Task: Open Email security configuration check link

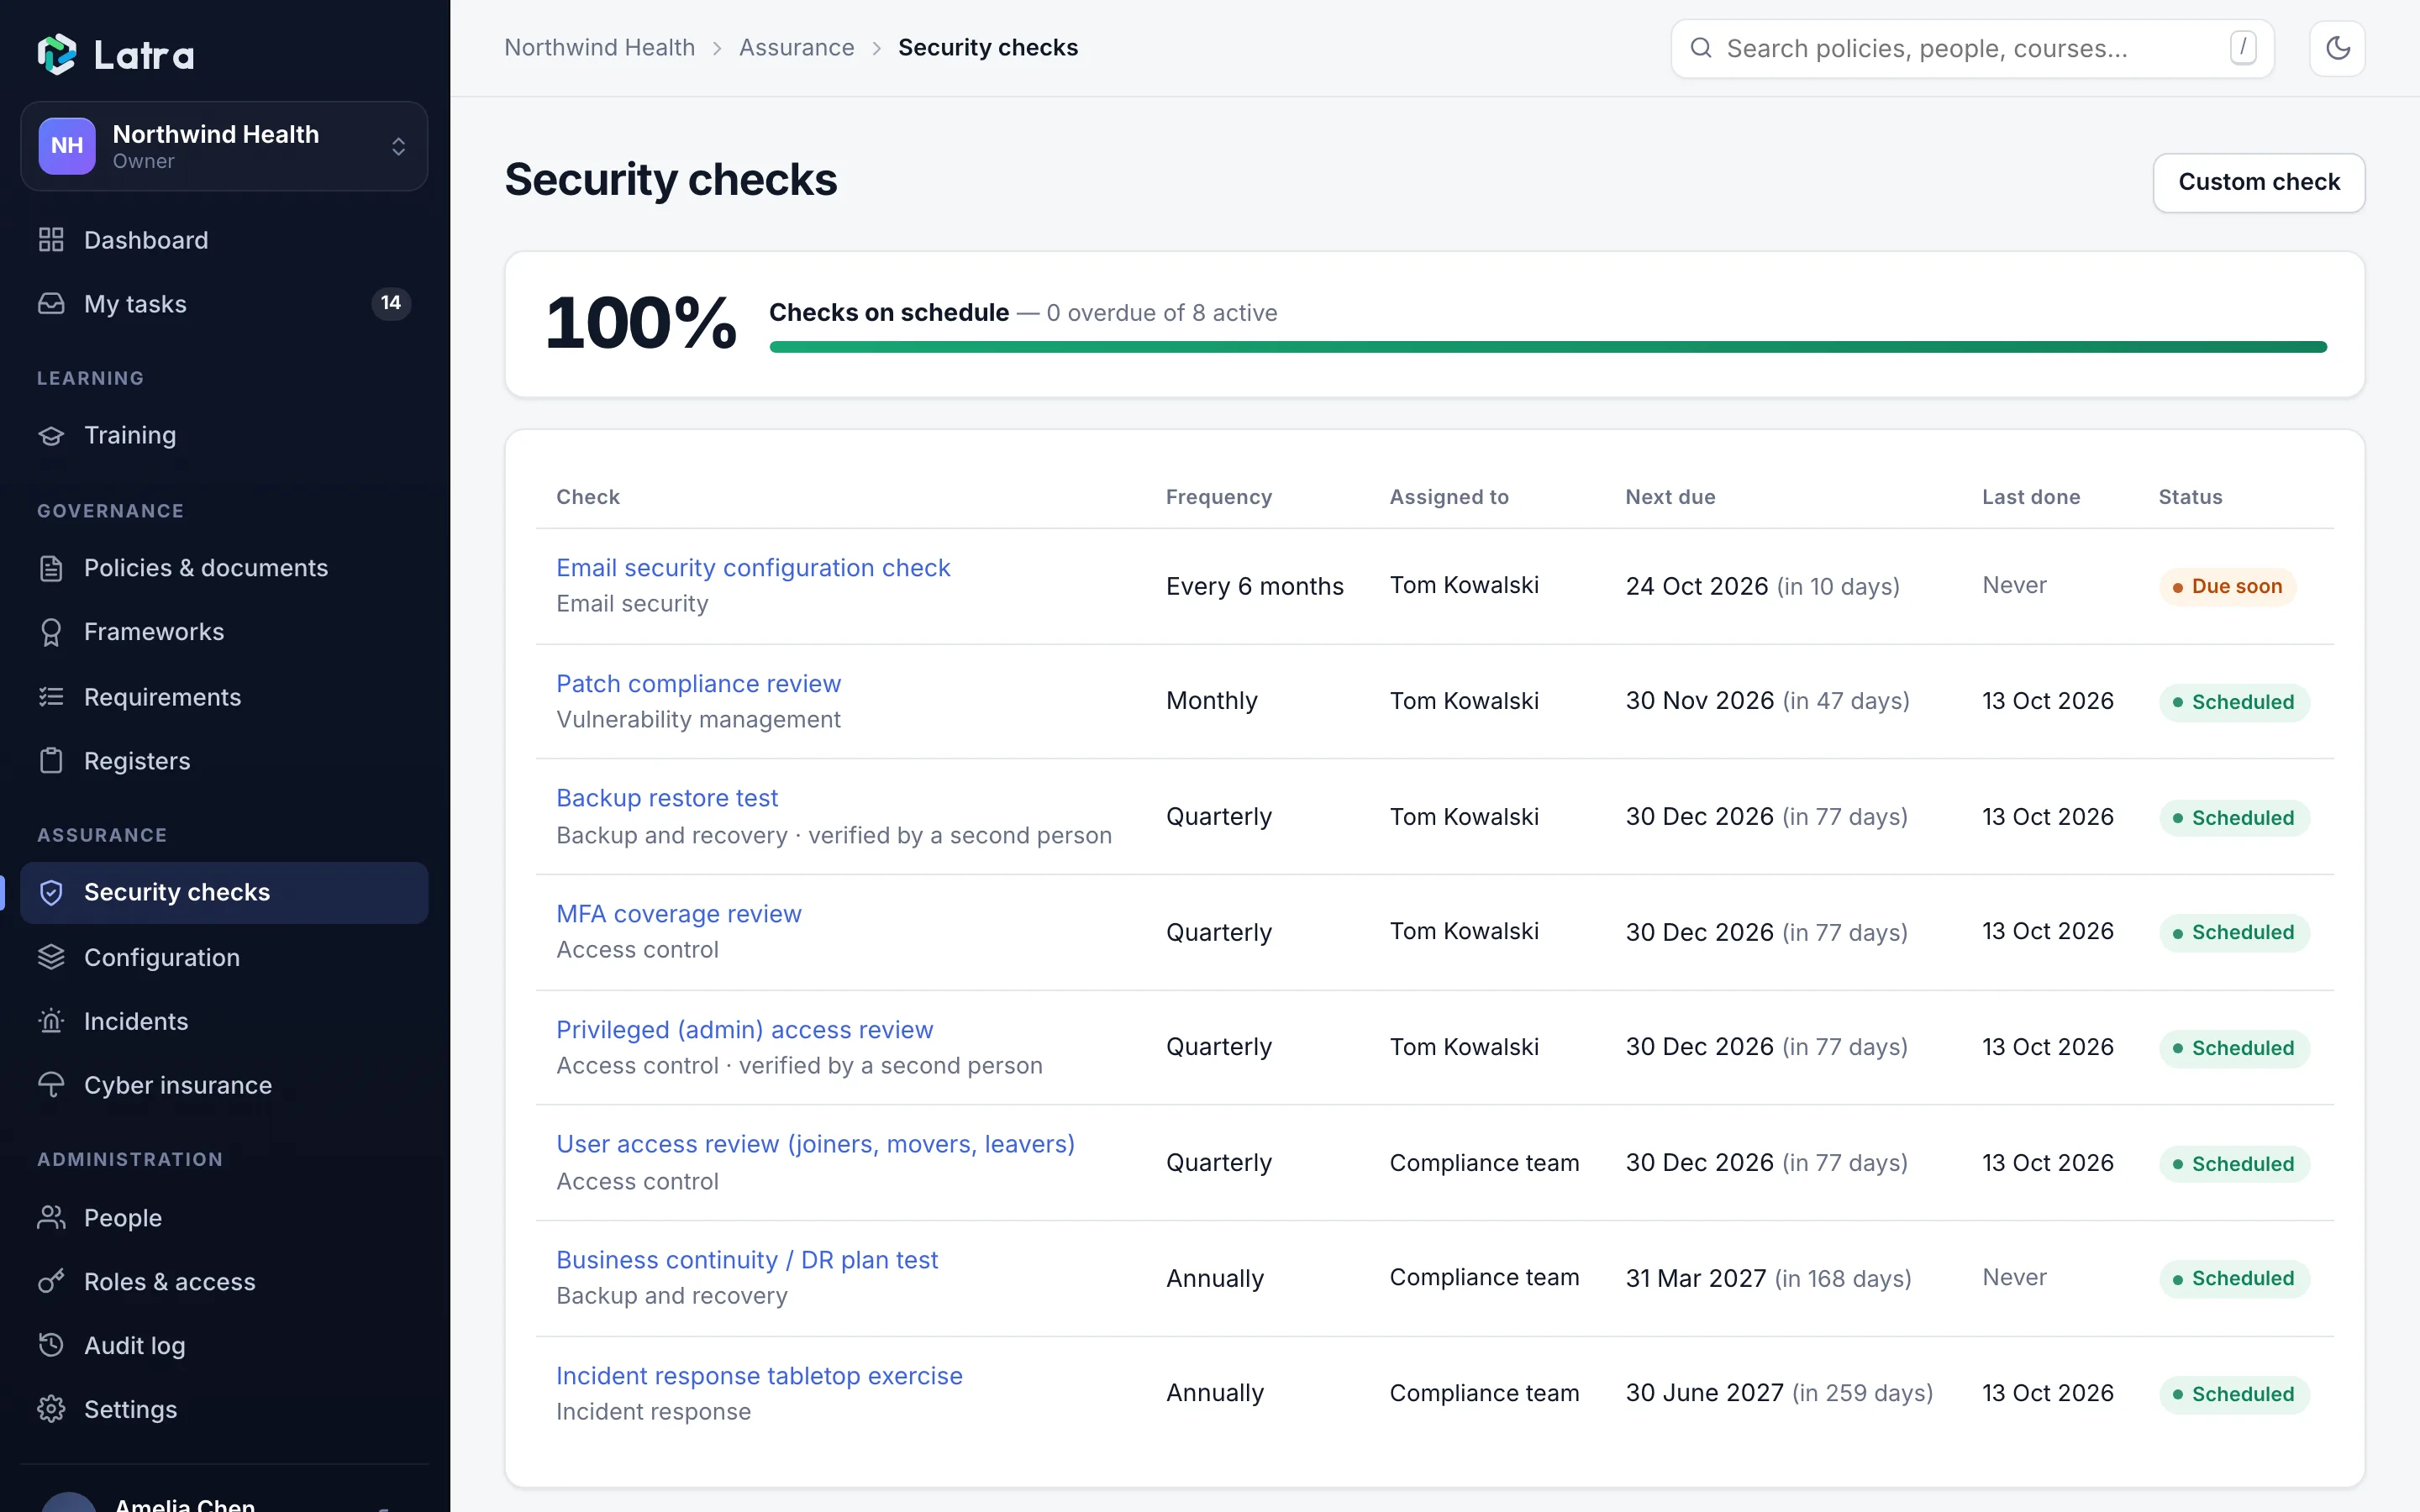Action: click(x=753, y=568)
